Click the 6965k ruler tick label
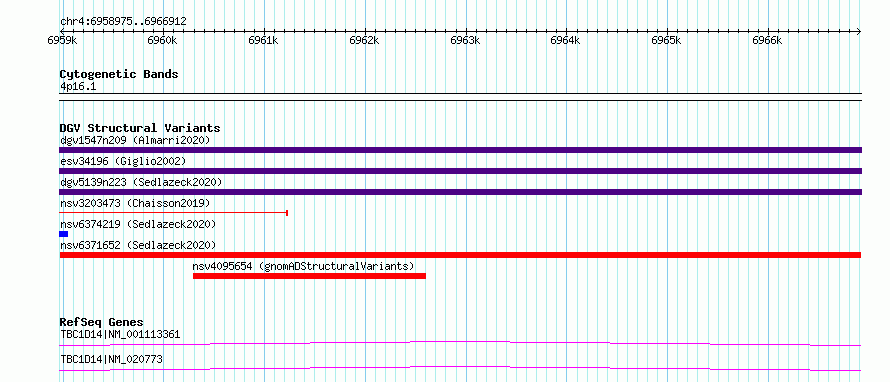Image resolution: width=890 pixels, height=382 pixels. pyautogui.click(x=666, y=40)
